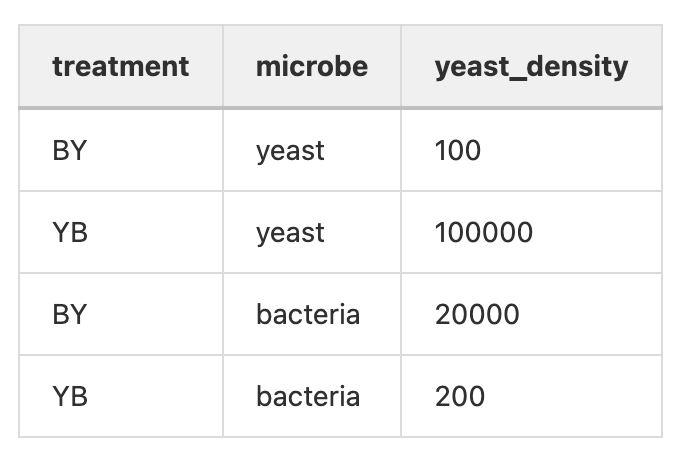Select the value 20000 cell
This screenshot has width=682, height=452.
click(x=532, y=314)
